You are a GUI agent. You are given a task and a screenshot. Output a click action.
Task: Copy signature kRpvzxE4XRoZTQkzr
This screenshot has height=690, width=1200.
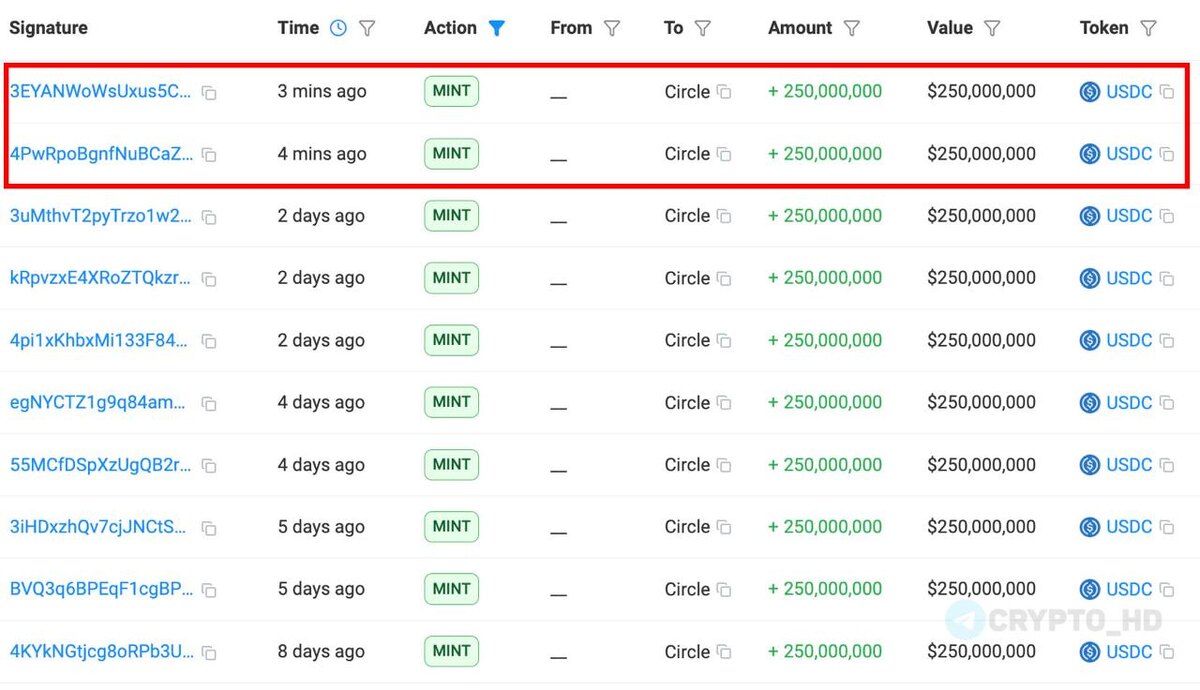click(x=209, y=280)
